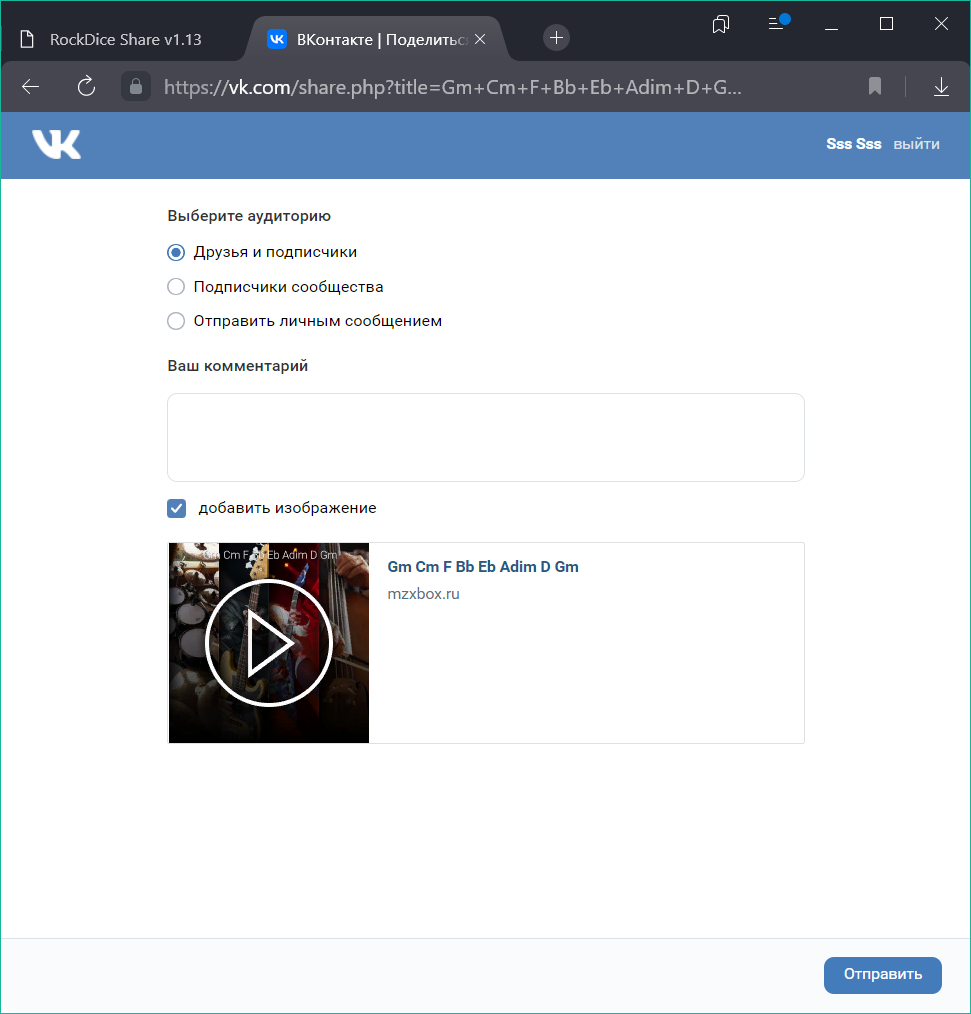Uncheck the добавить изображение checkbox

click(176, 508)
